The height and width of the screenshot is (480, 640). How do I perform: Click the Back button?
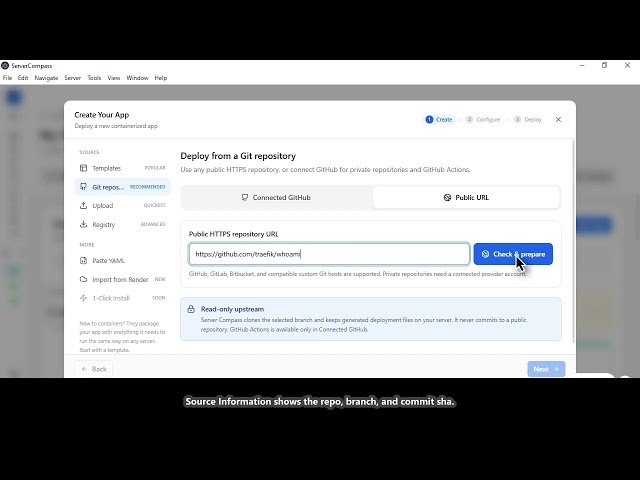coord(93,369)
